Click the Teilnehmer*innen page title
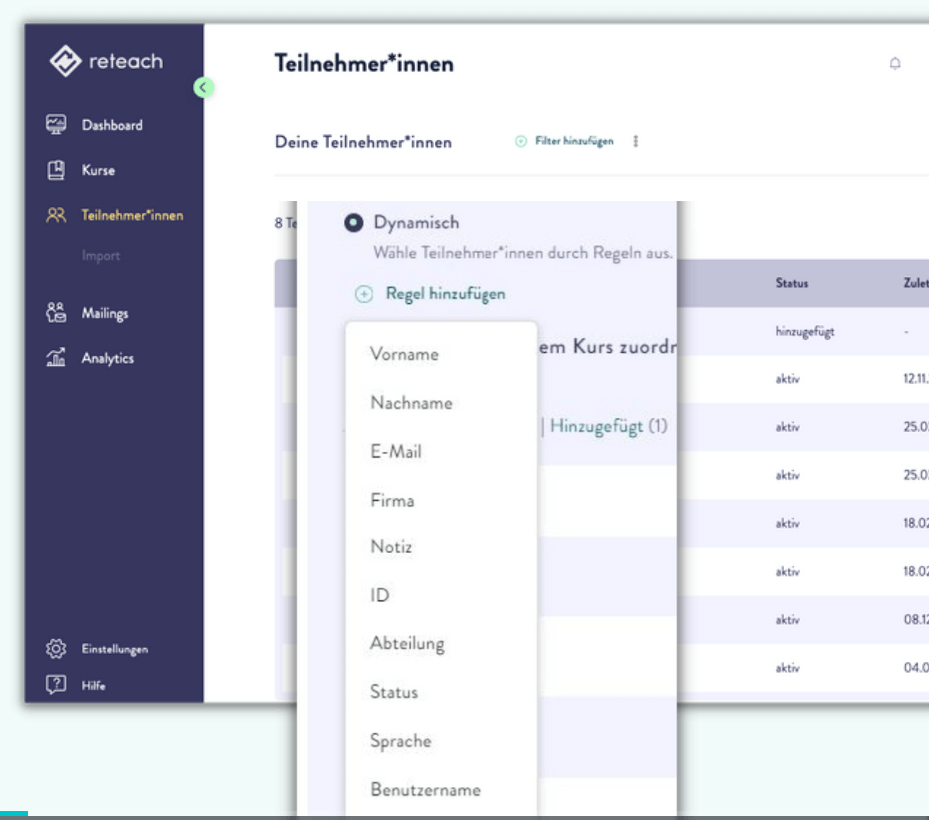Image resolution: width=929 pixels, height=820 pixels. tap(364, 63)
